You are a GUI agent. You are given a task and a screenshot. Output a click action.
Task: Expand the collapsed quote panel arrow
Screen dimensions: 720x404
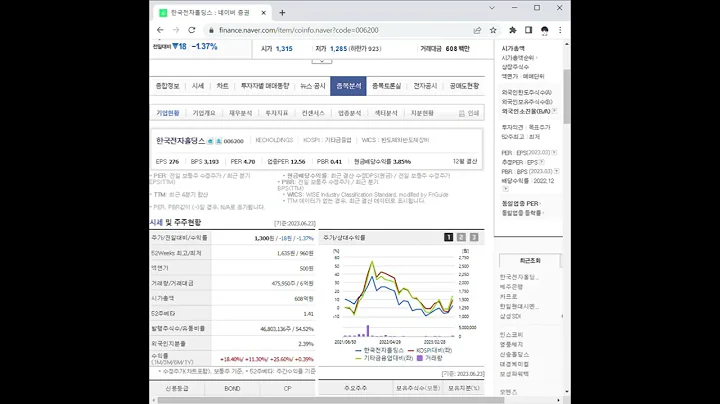click(322, 61)
